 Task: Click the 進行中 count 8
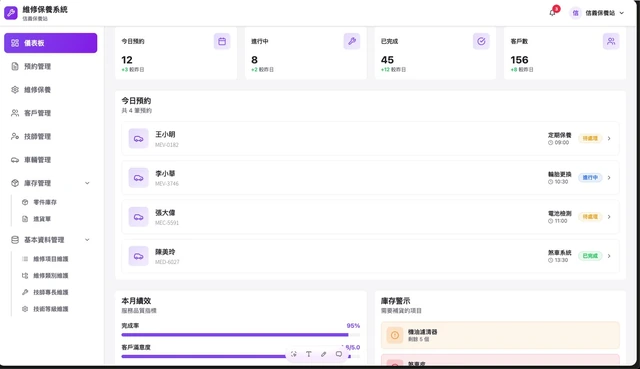[254, 60]
